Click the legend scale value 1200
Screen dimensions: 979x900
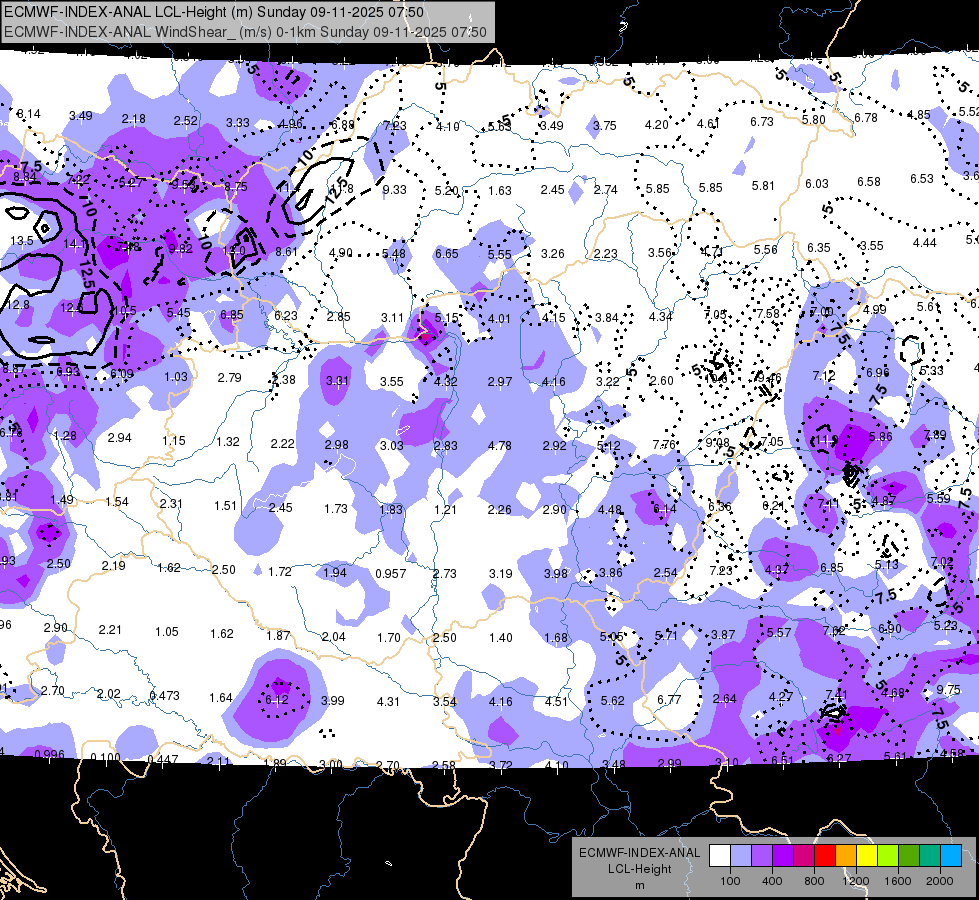click(x=855, y=881)
